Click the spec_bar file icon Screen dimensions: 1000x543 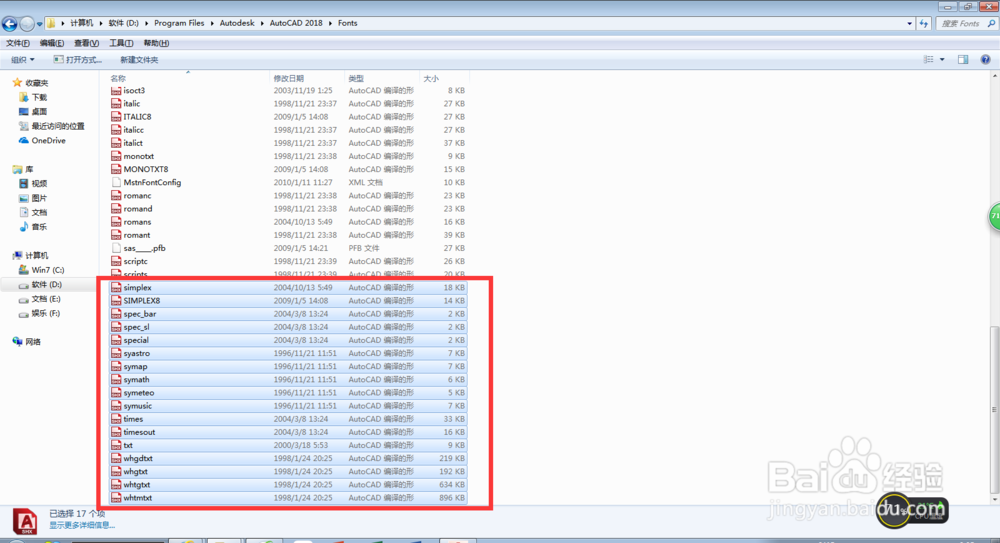coord(116,314)
